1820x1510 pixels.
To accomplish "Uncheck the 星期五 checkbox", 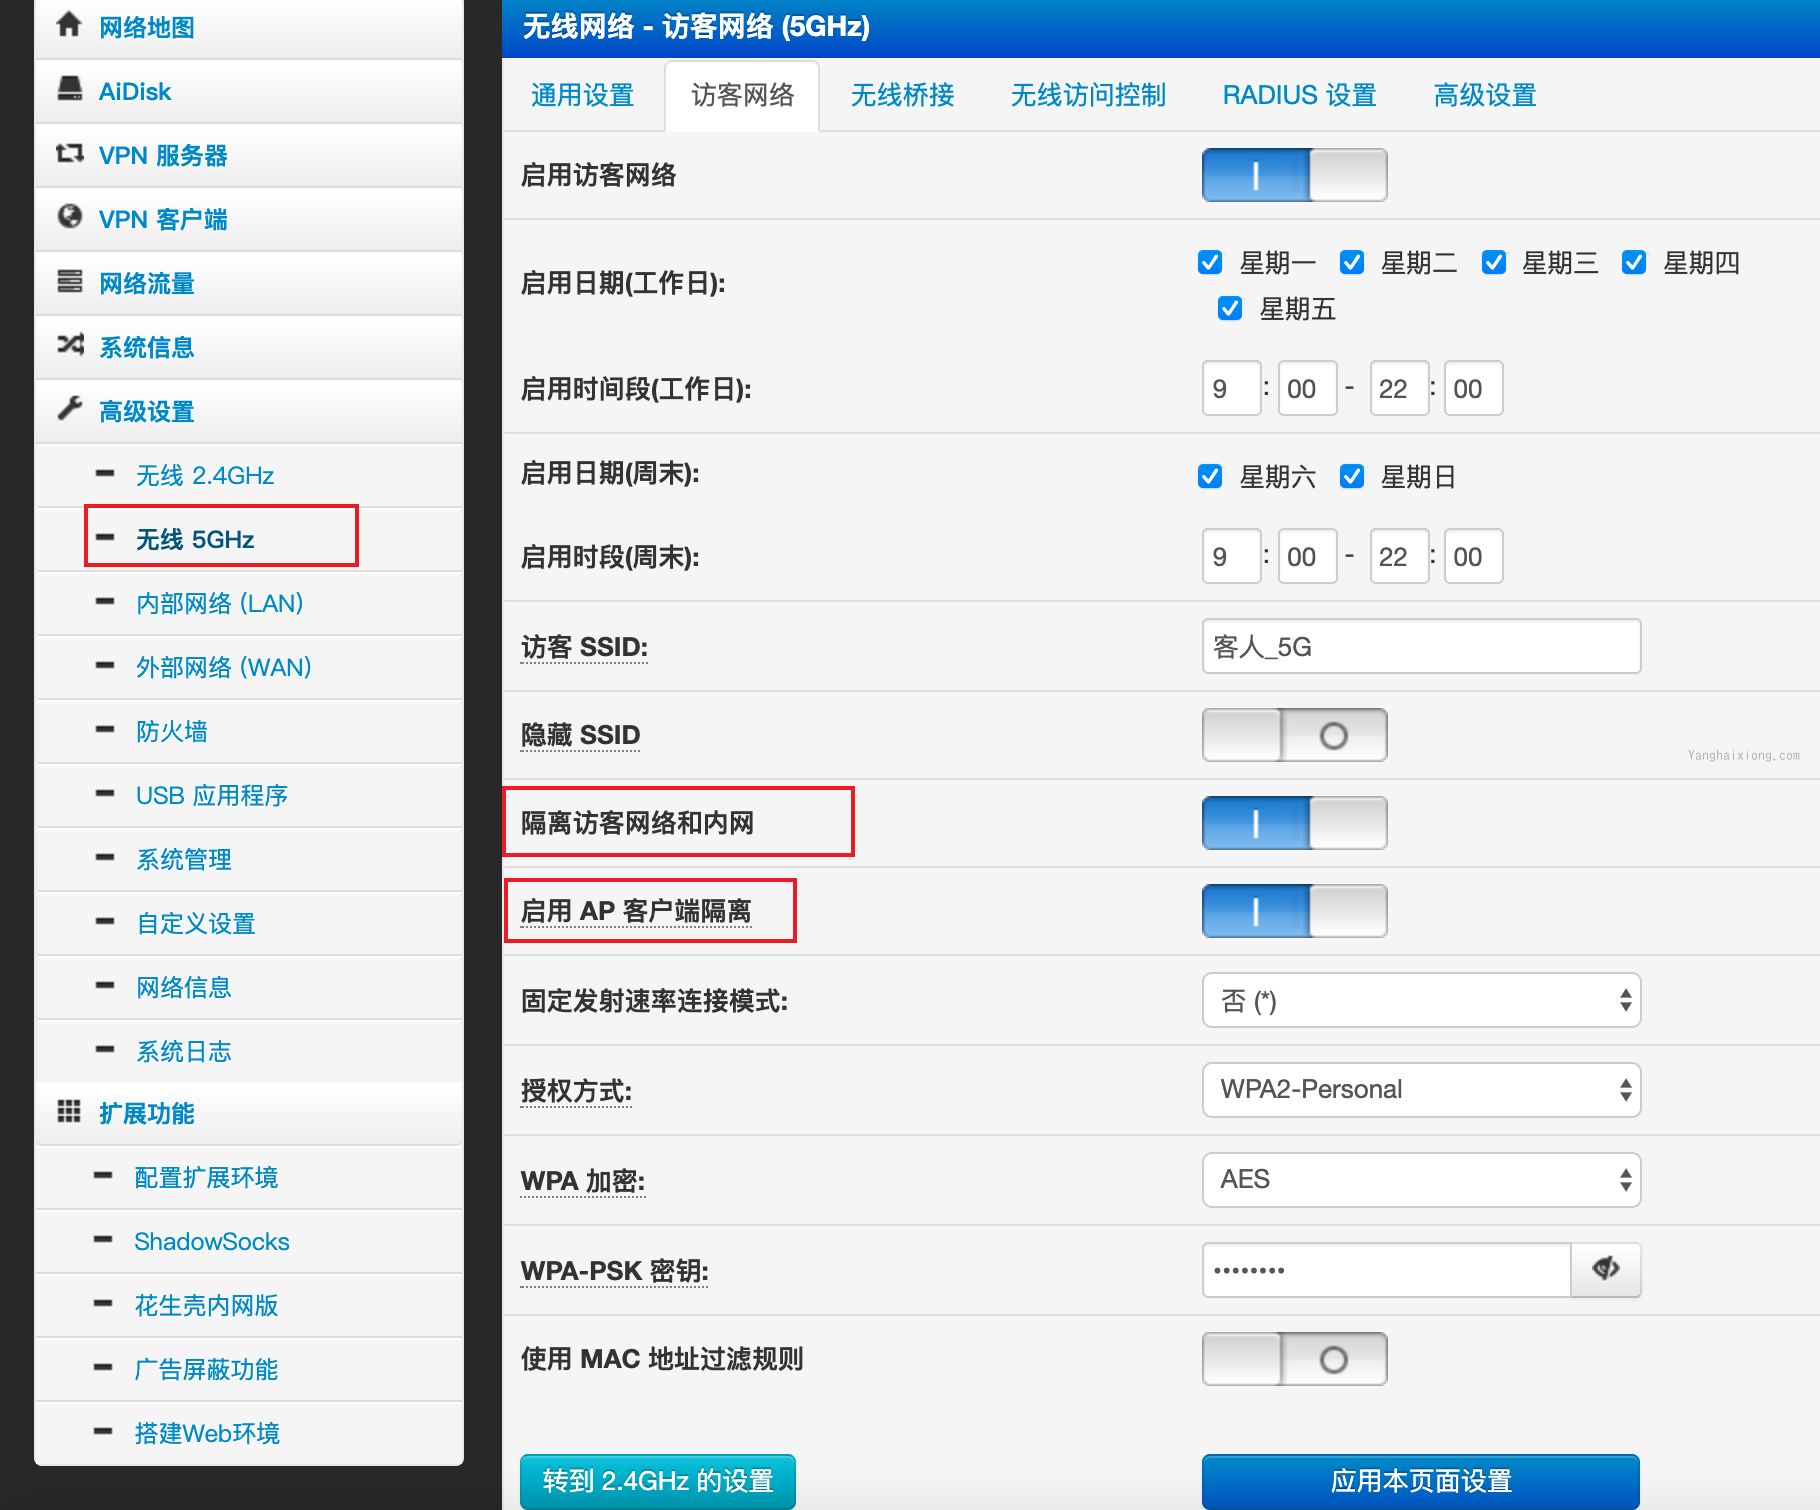I will (1230, 308).
